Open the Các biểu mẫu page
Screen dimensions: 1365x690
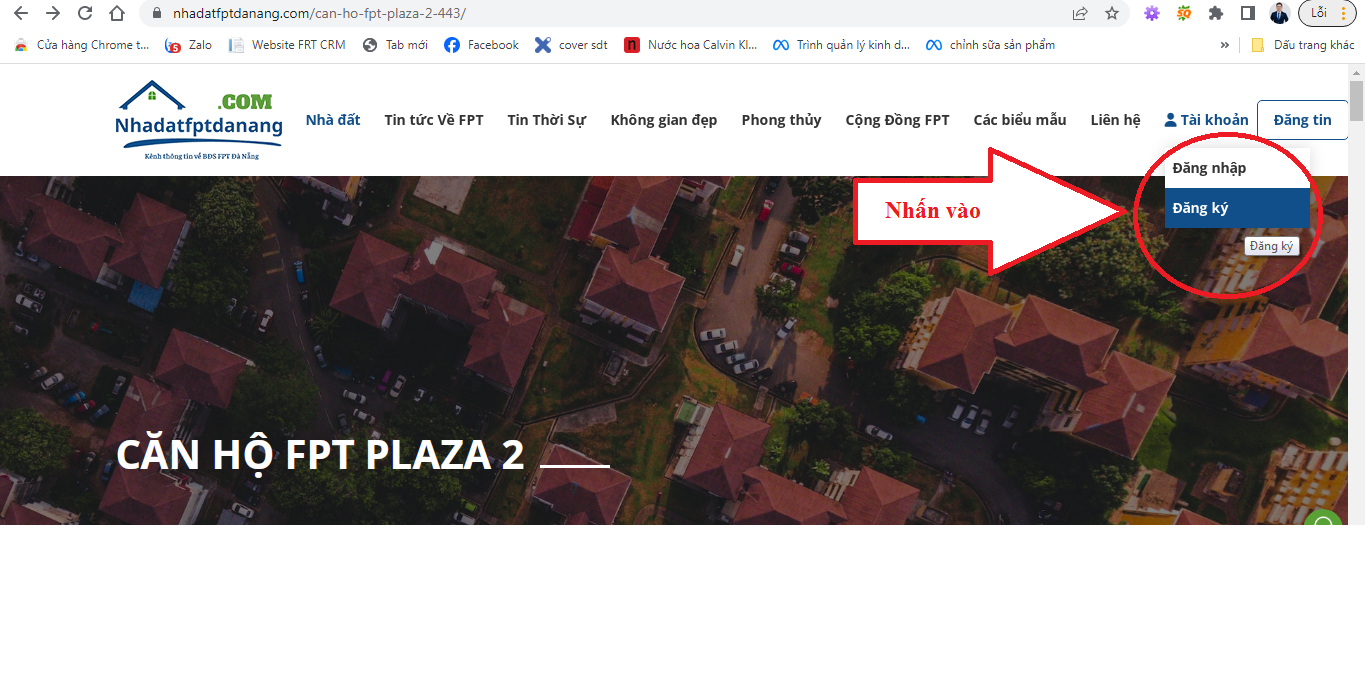coord(1020,120)
